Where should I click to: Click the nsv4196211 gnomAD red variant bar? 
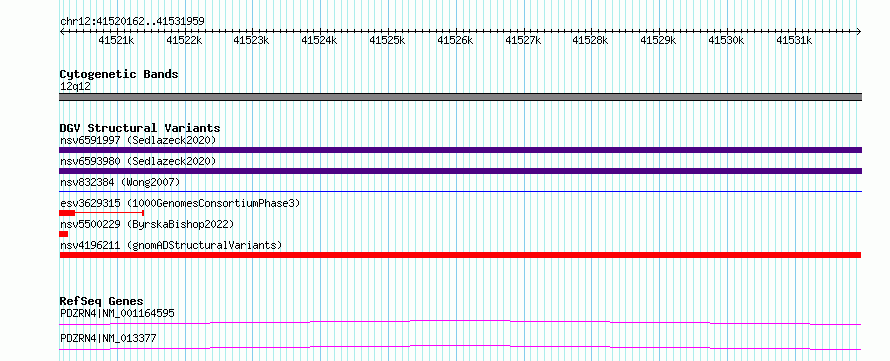460,255
